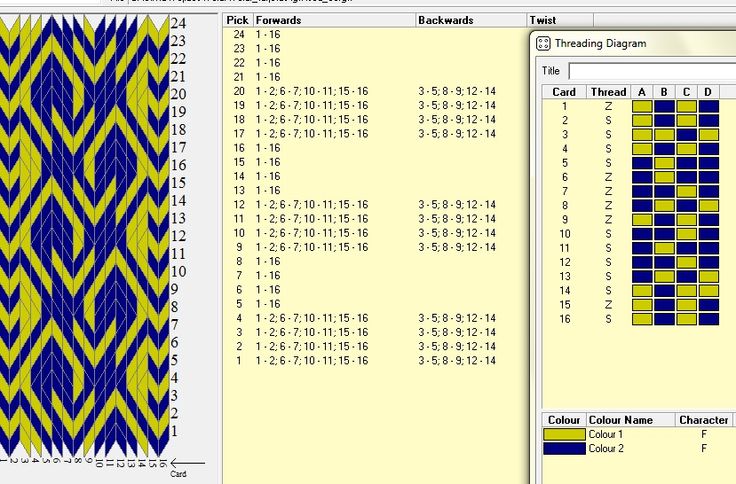
Task: Select pick number 1 row label
Action: point(239,361)
